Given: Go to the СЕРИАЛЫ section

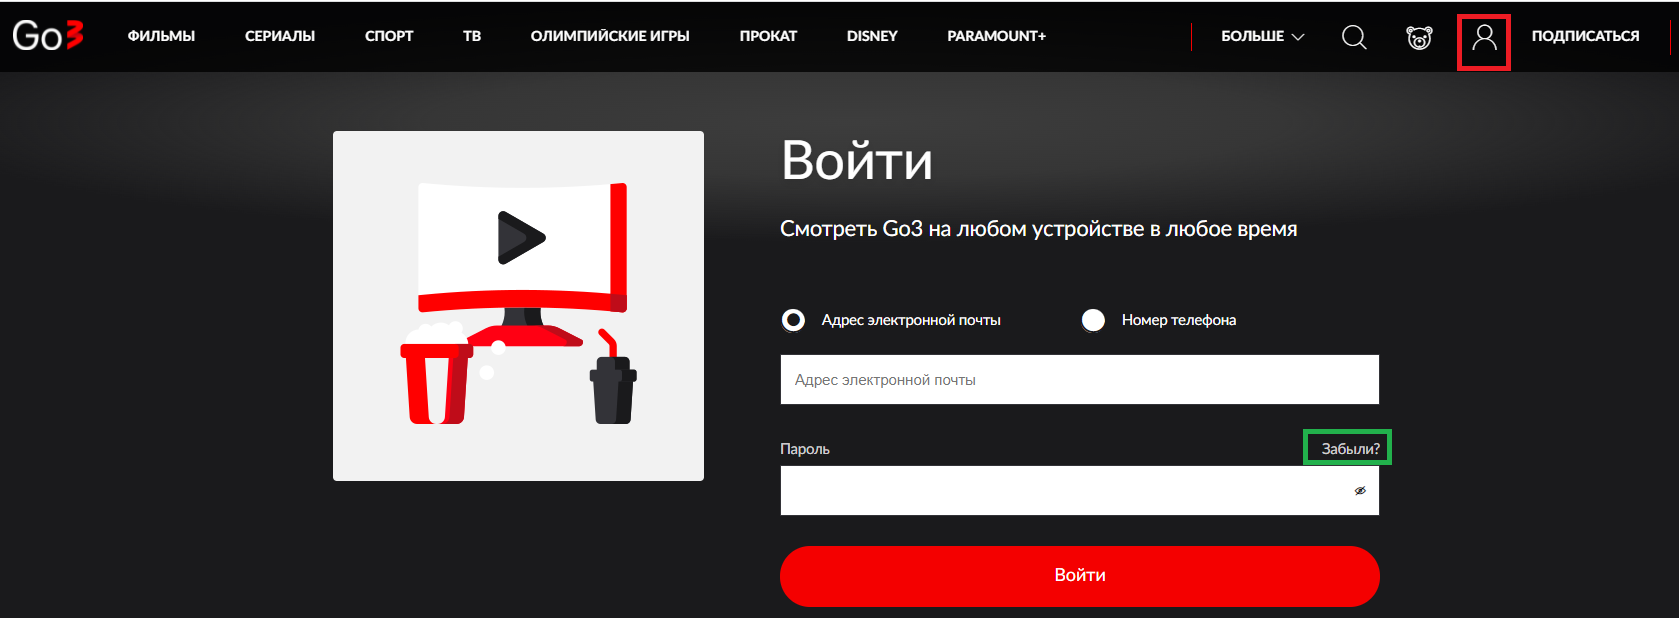Looking at the screenshot, I should coord(280,36).
